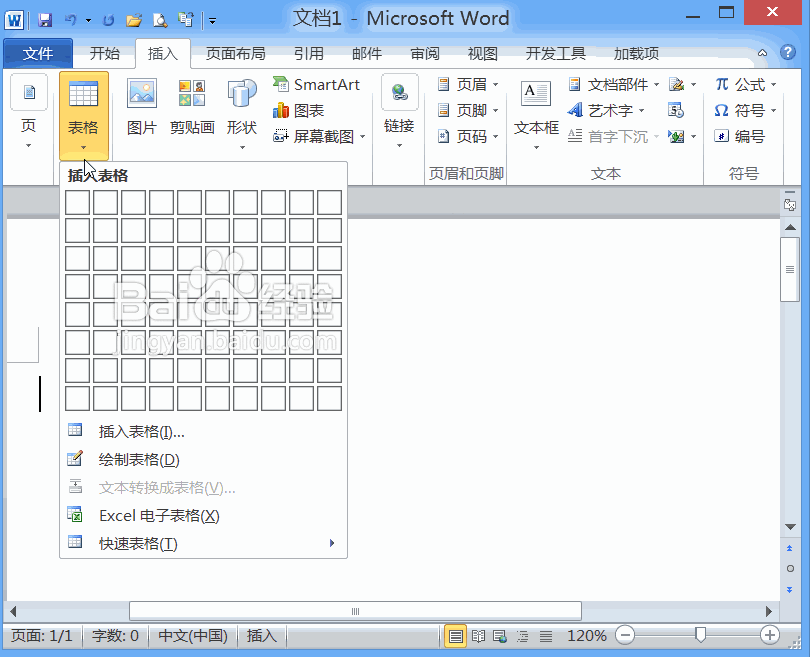Choose Excel 电子表格(X) menu item
The width and height of the screenshot is (810, 657).
204,515
